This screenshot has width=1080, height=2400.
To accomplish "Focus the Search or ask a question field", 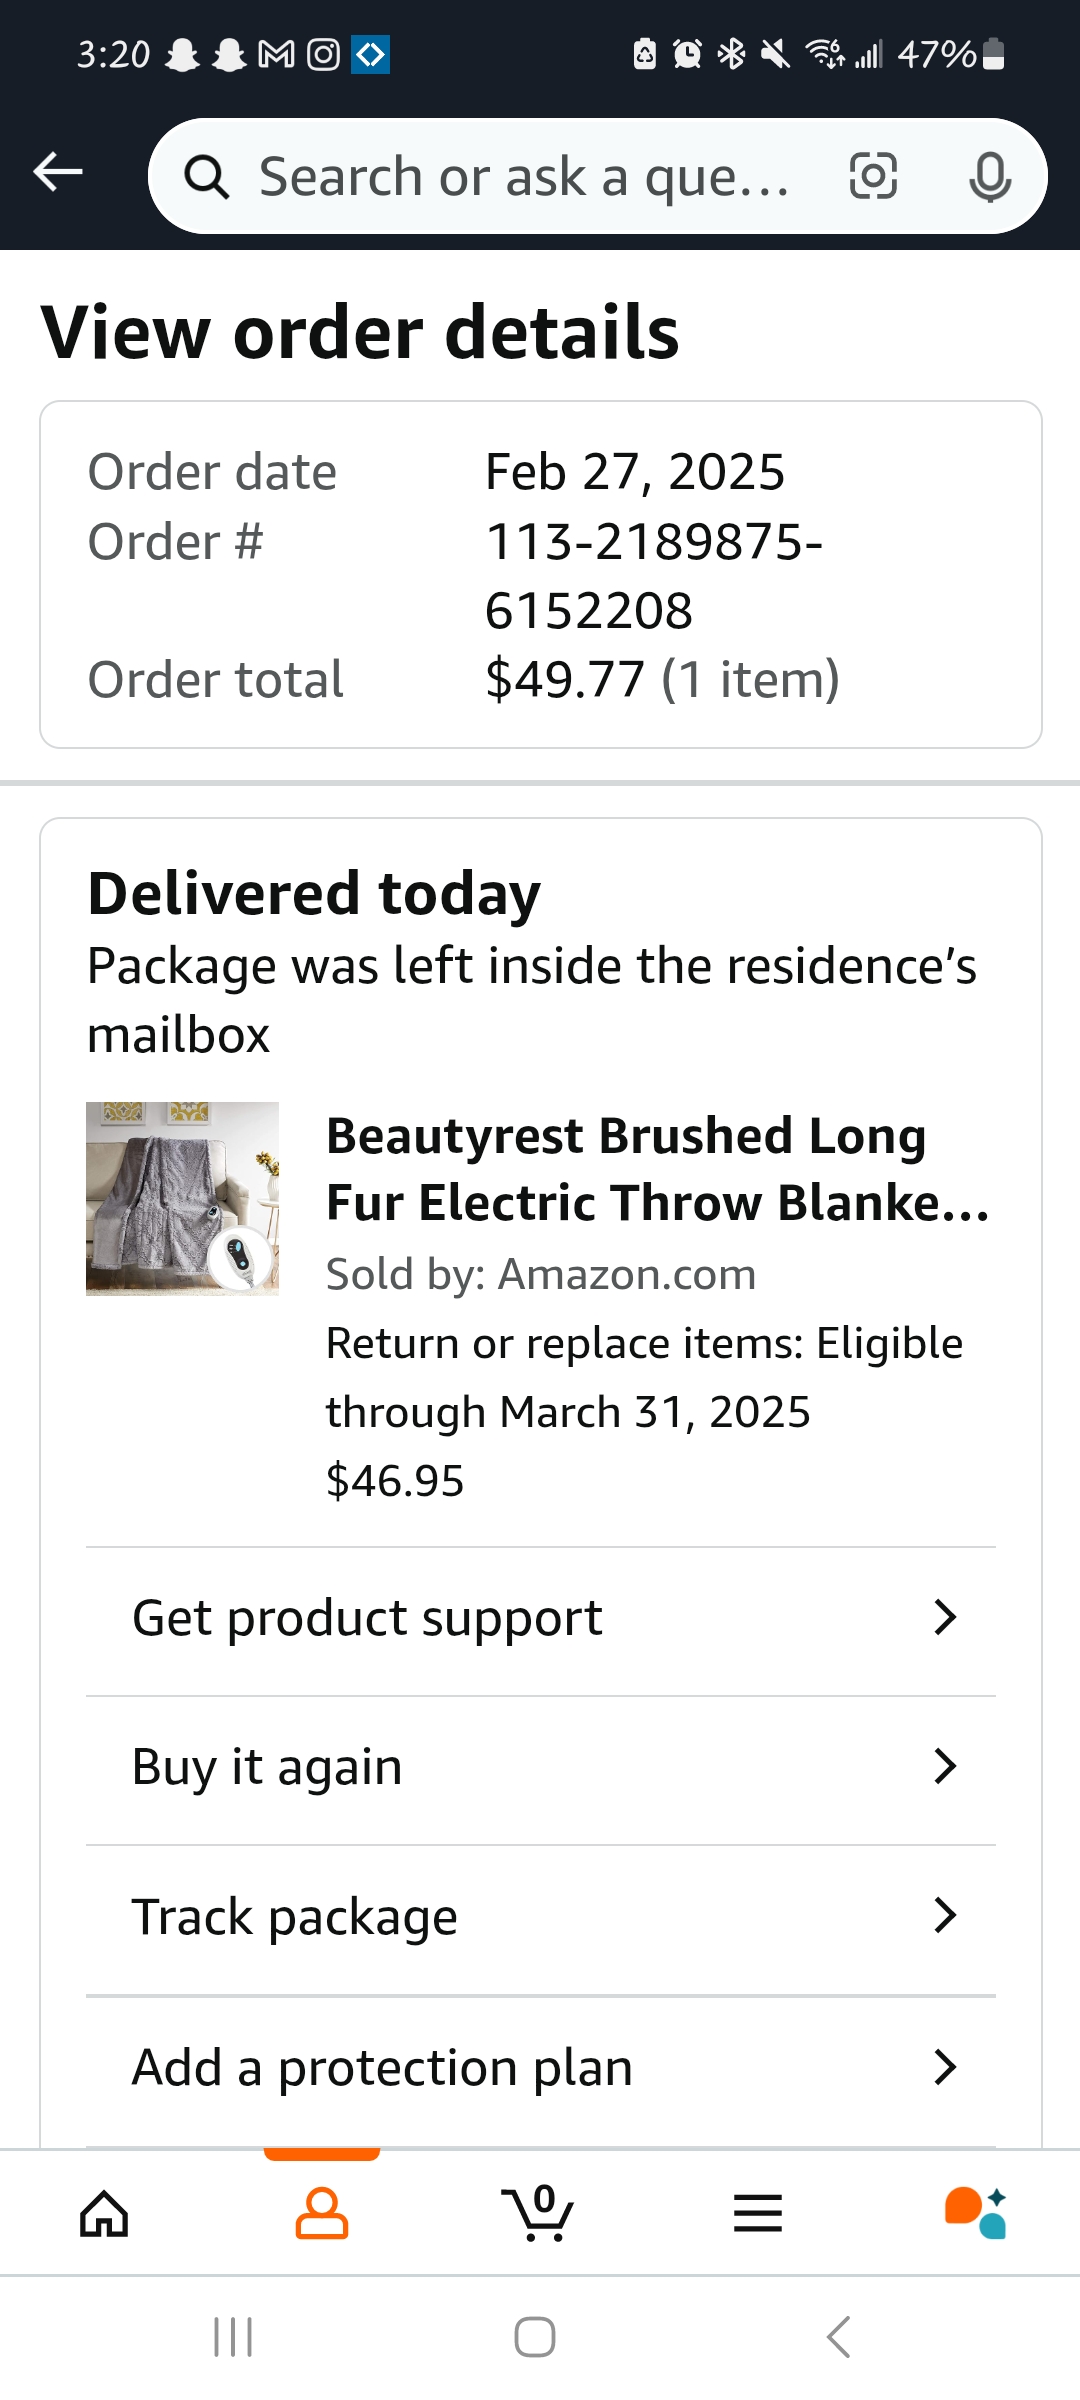I will 524,177.
